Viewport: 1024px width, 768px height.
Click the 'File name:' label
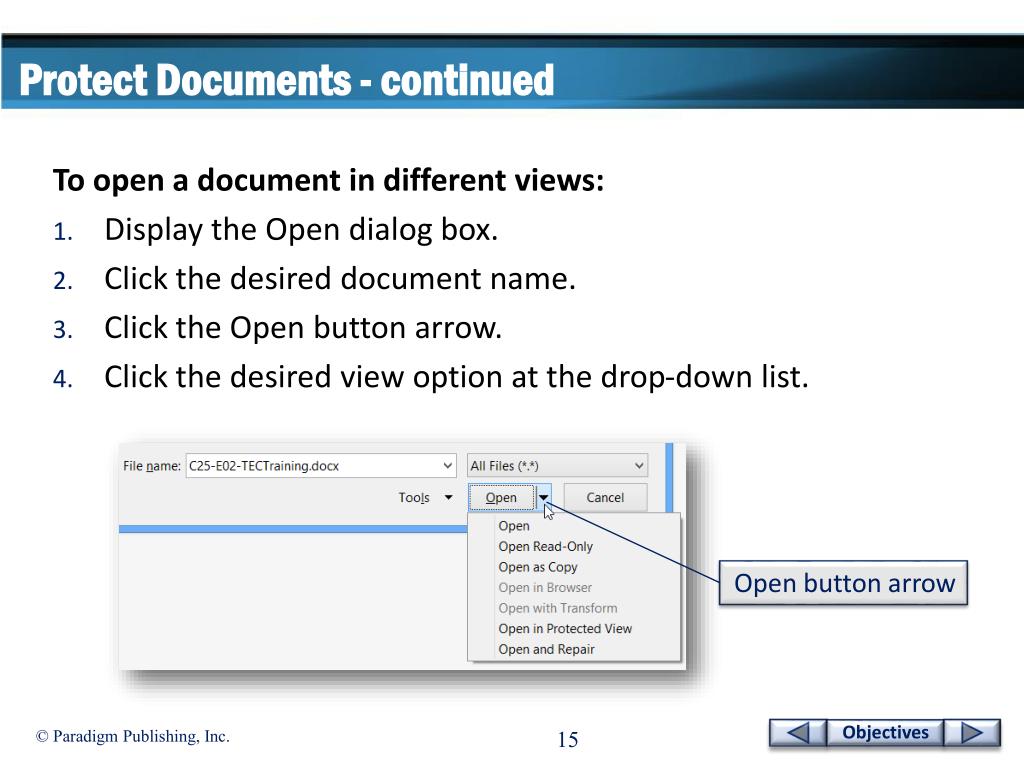tap(152, 466)
